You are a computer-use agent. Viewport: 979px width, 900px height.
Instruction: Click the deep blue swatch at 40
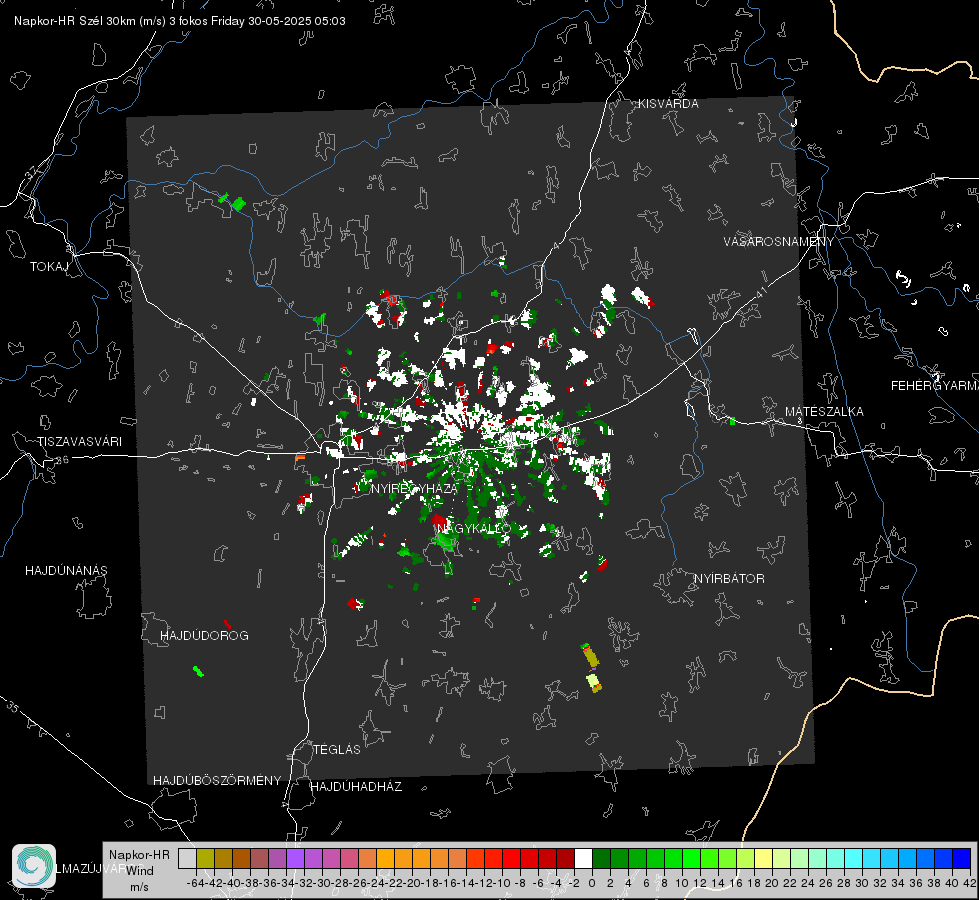pos(961,858)
